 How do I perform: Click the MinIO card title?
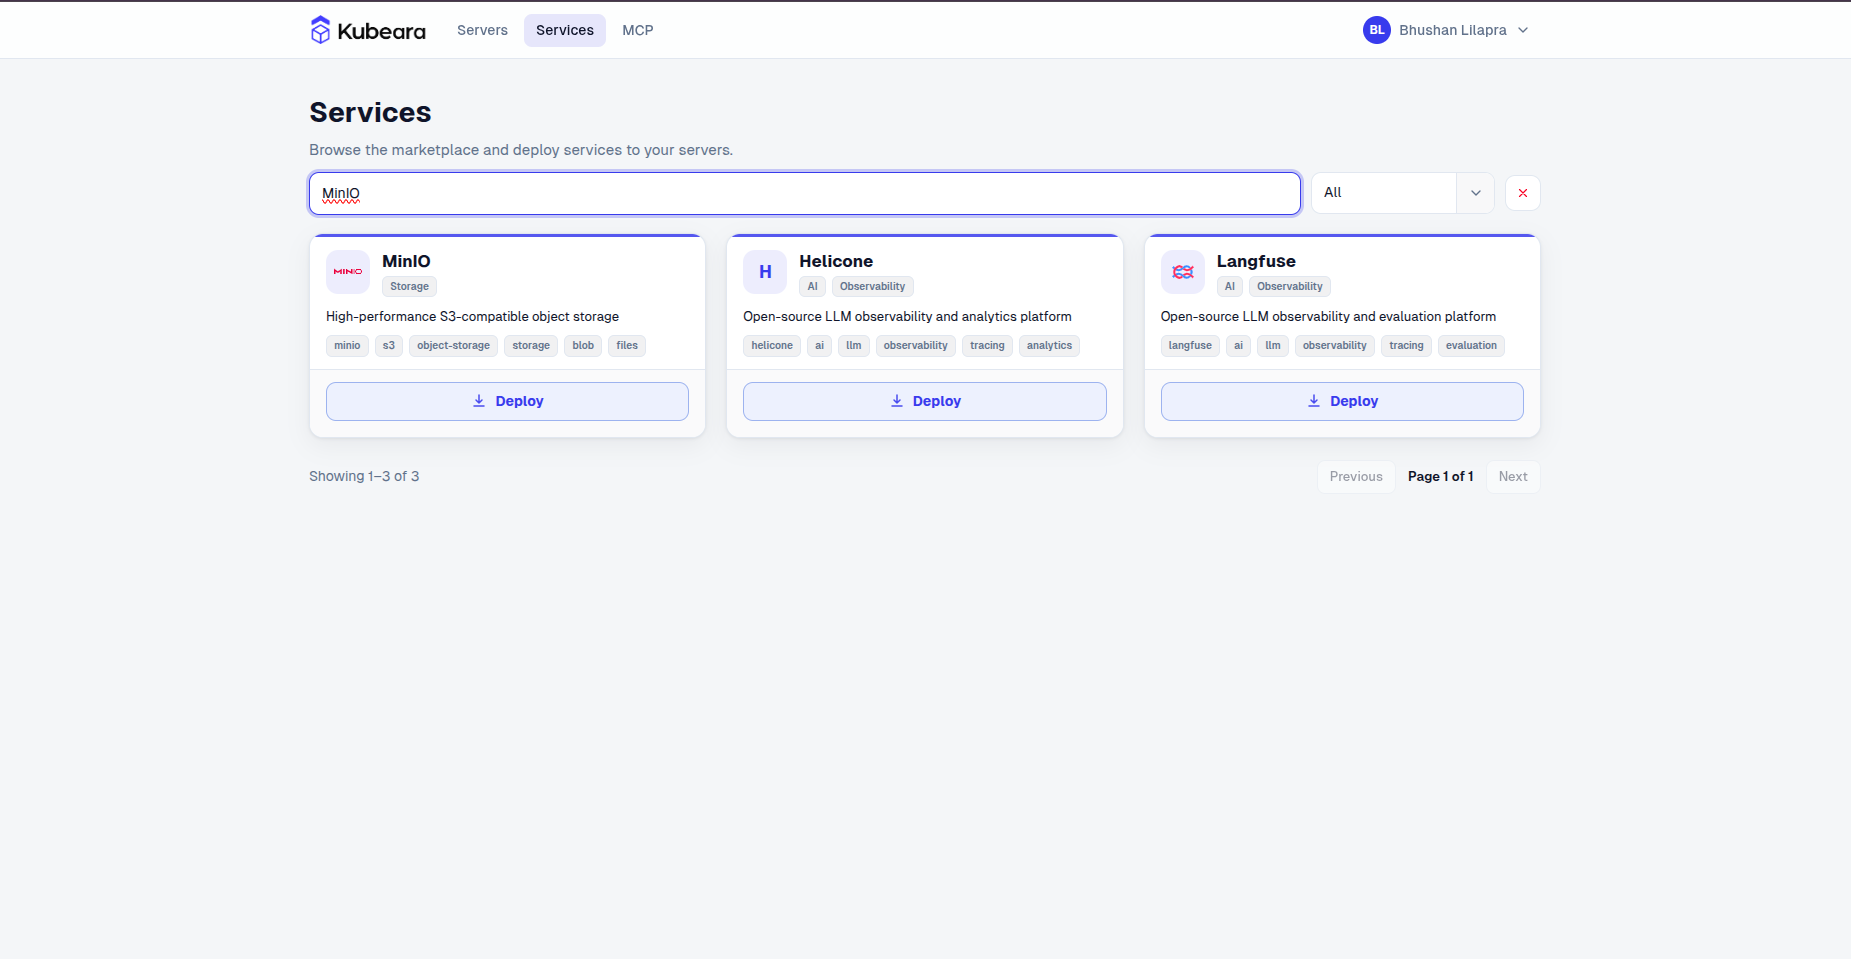coord(406,261)
